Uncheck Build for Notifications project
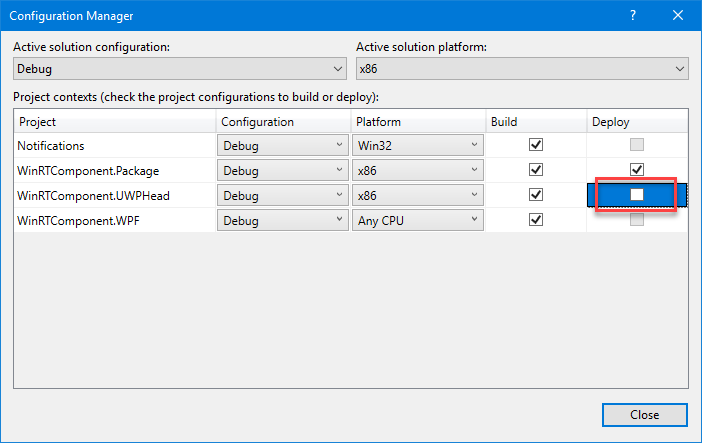Image resolution: width=702 pixels, height=443 pixels. pos(536,145)
